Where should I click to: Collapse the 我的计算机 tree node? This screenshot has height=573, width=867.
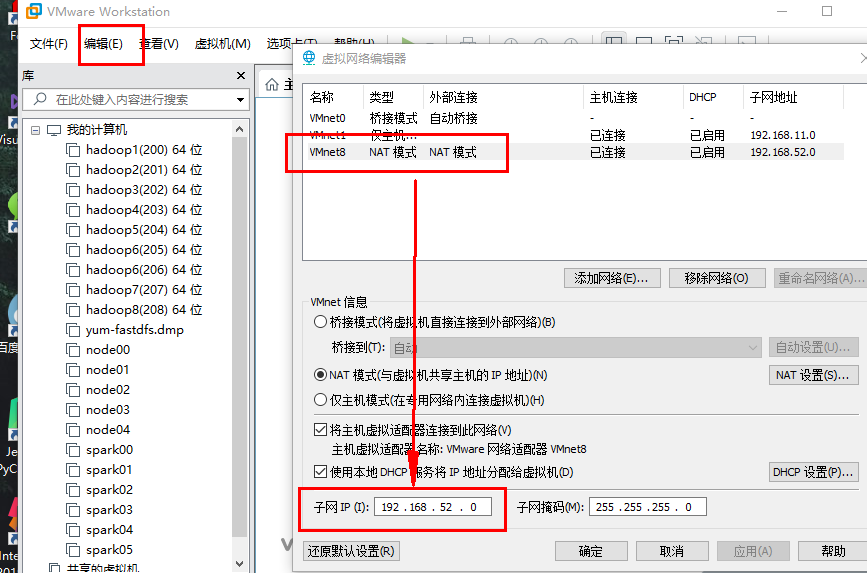tap(35, 131)
